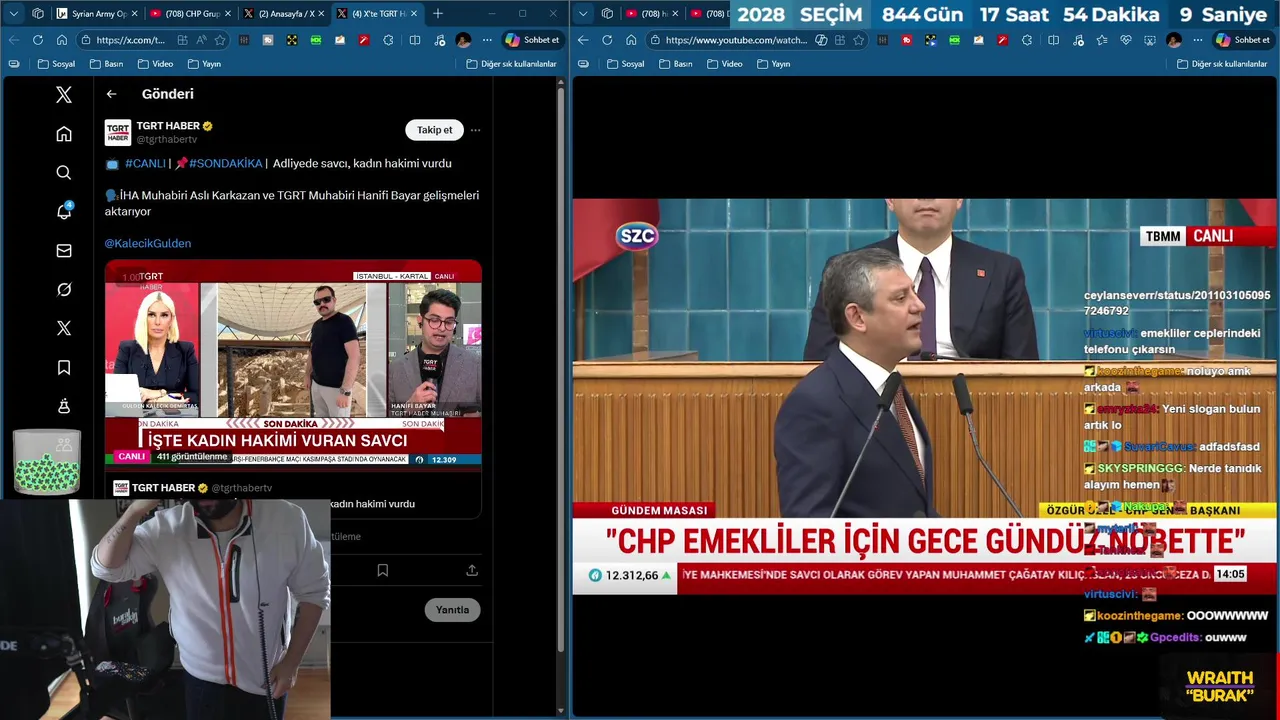Toggle bookmark icon under the TGRT post

[x=382, y=570]
